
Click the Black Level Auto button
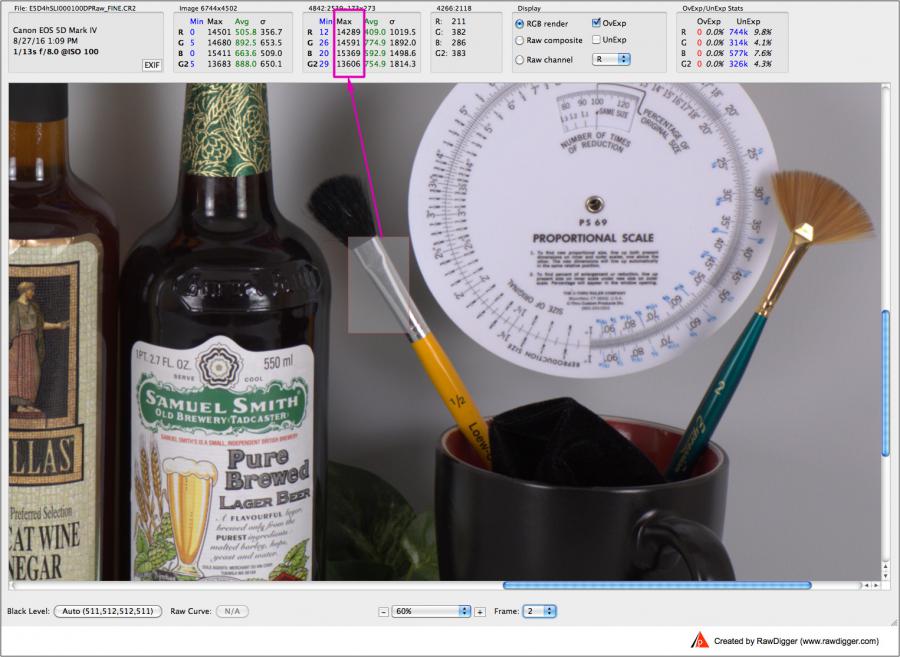(x=107, y=611)
